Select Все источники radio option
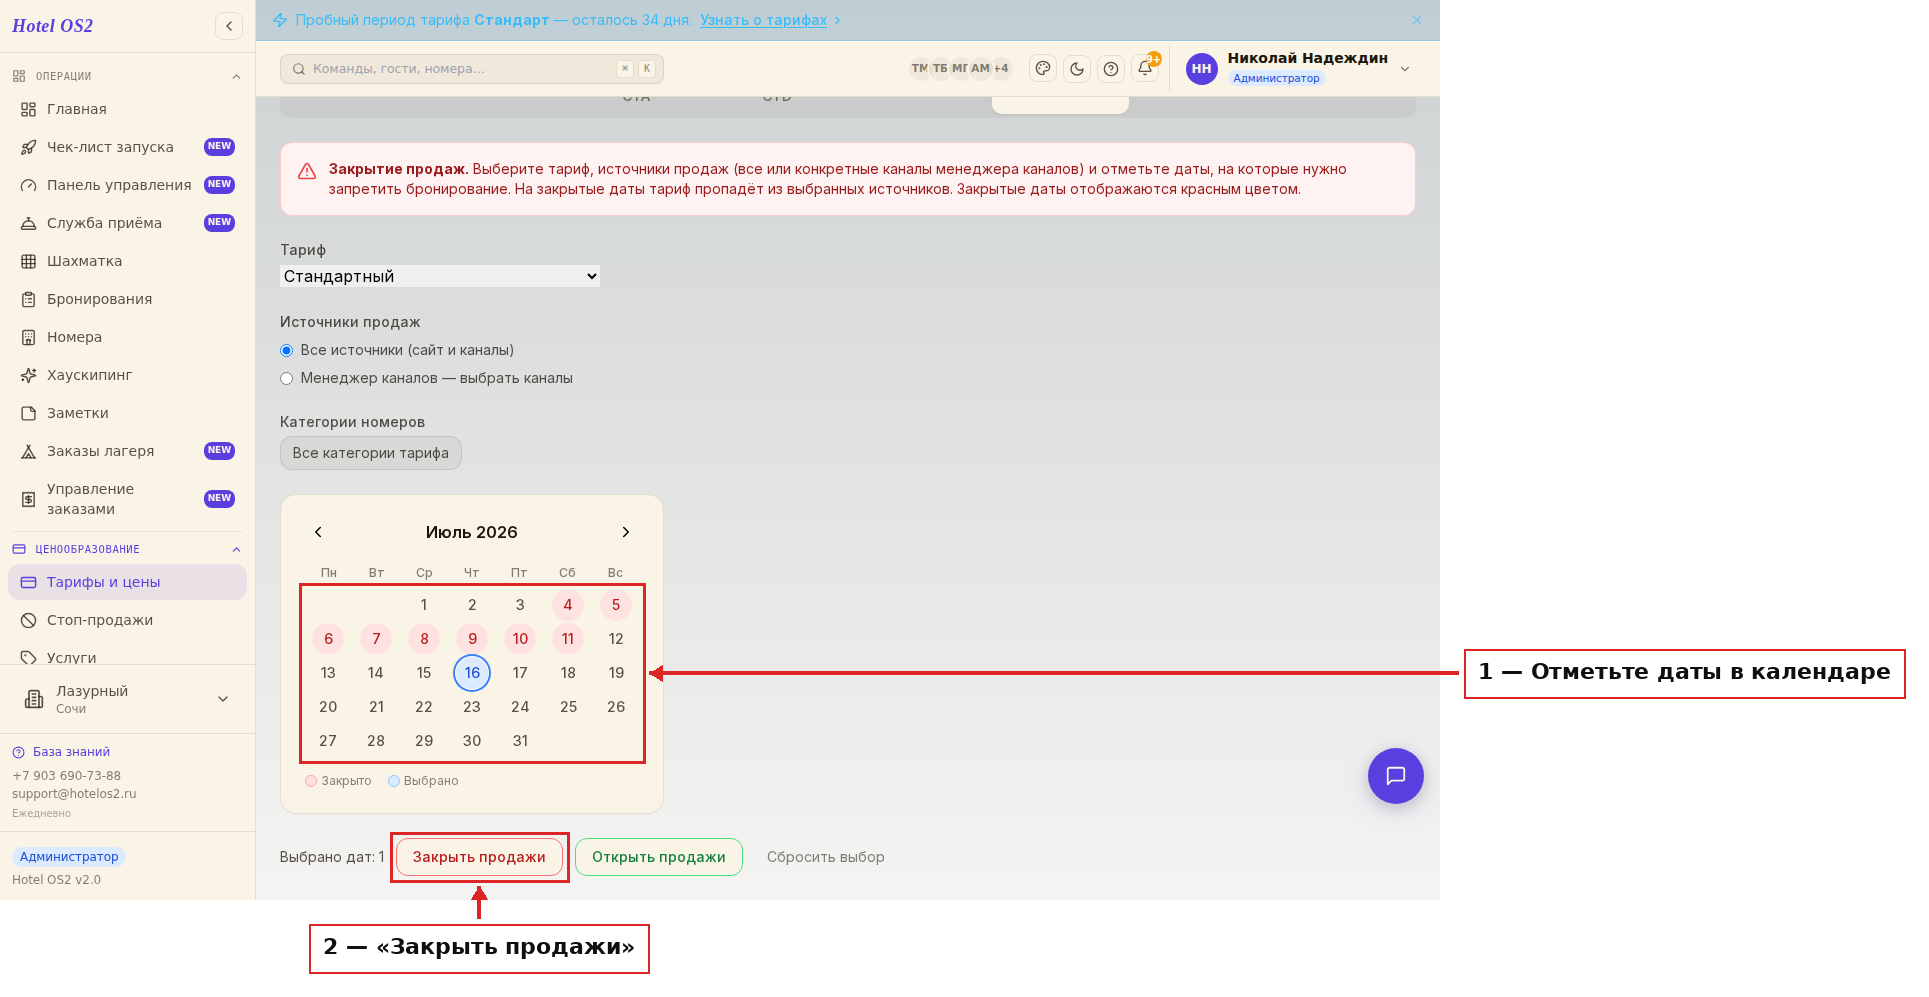This screenshot has width=1929, height=997. coord(287,350)
